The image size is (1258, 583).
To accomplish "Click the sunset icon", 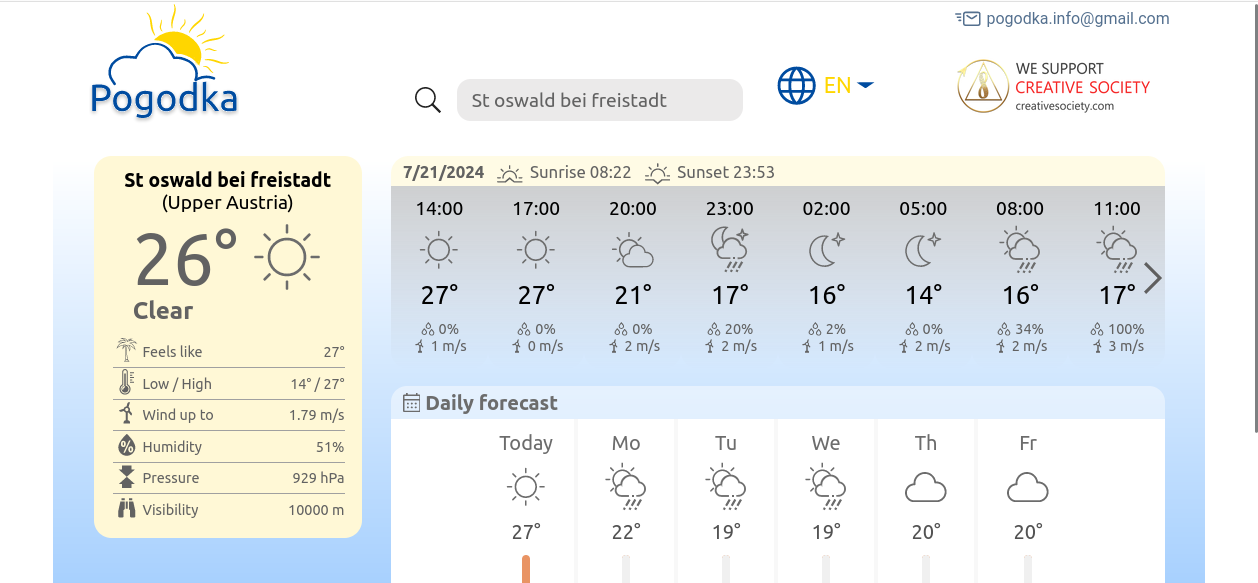I will click(x=657, y=173).
